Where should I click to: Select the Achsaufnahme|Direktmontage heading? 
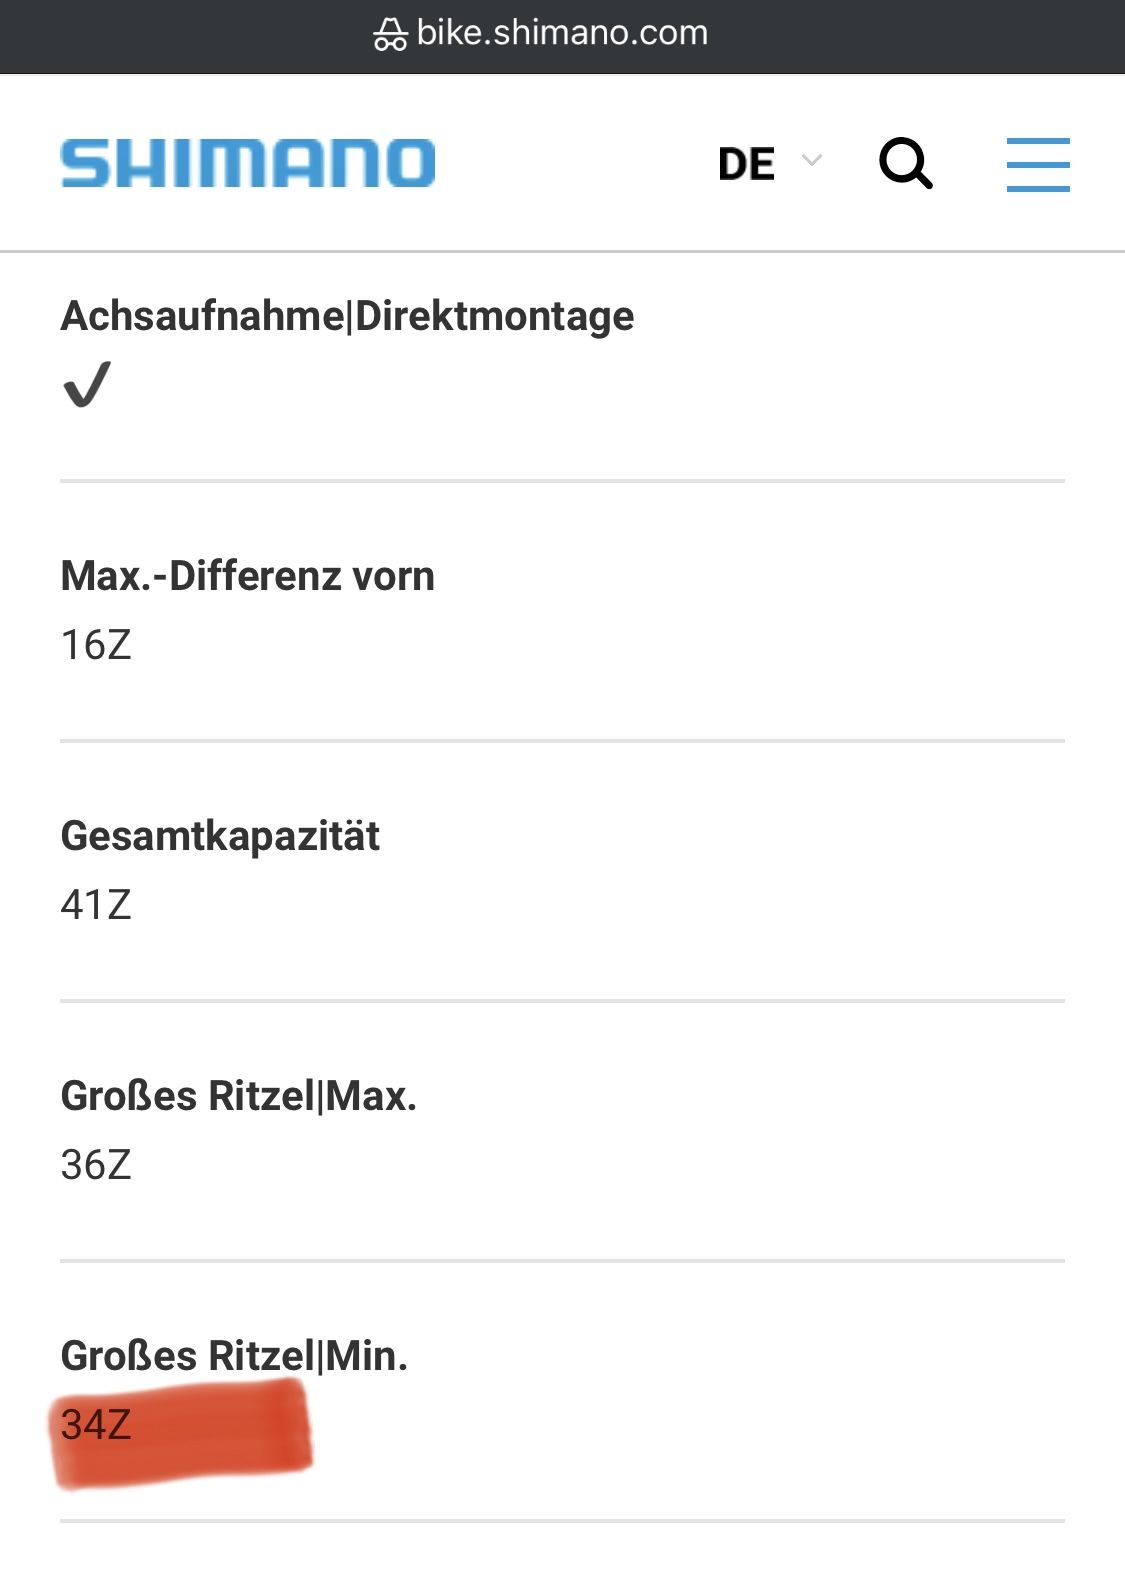(x=347, y=316)
